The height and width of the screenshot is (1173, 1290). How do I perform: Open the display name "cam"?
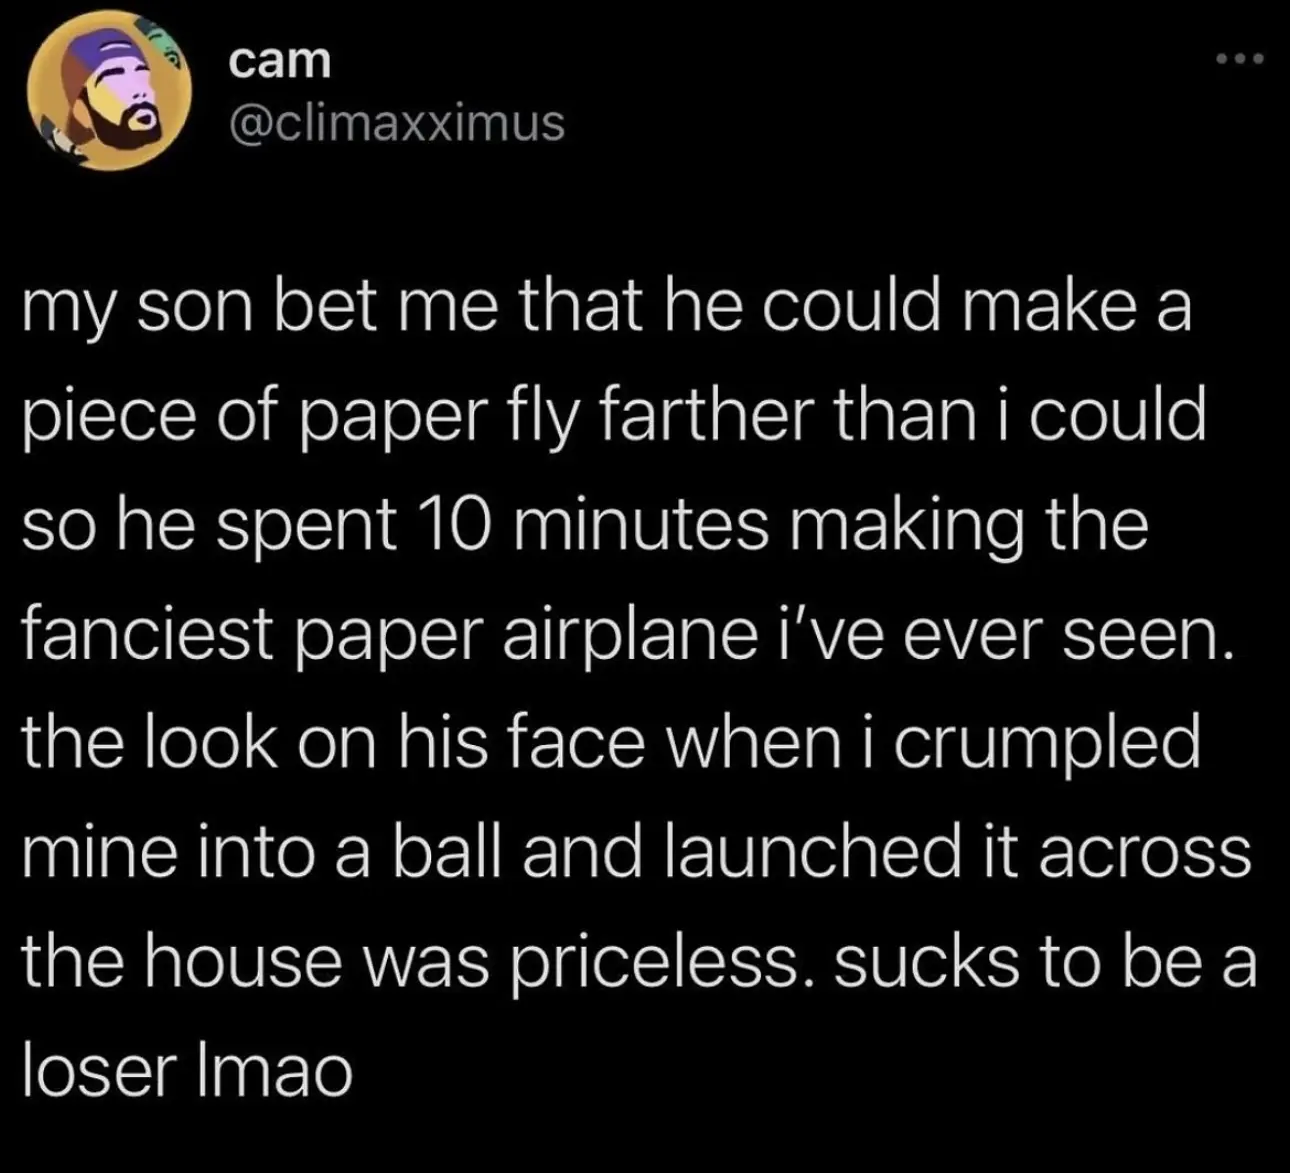[279, 62]
